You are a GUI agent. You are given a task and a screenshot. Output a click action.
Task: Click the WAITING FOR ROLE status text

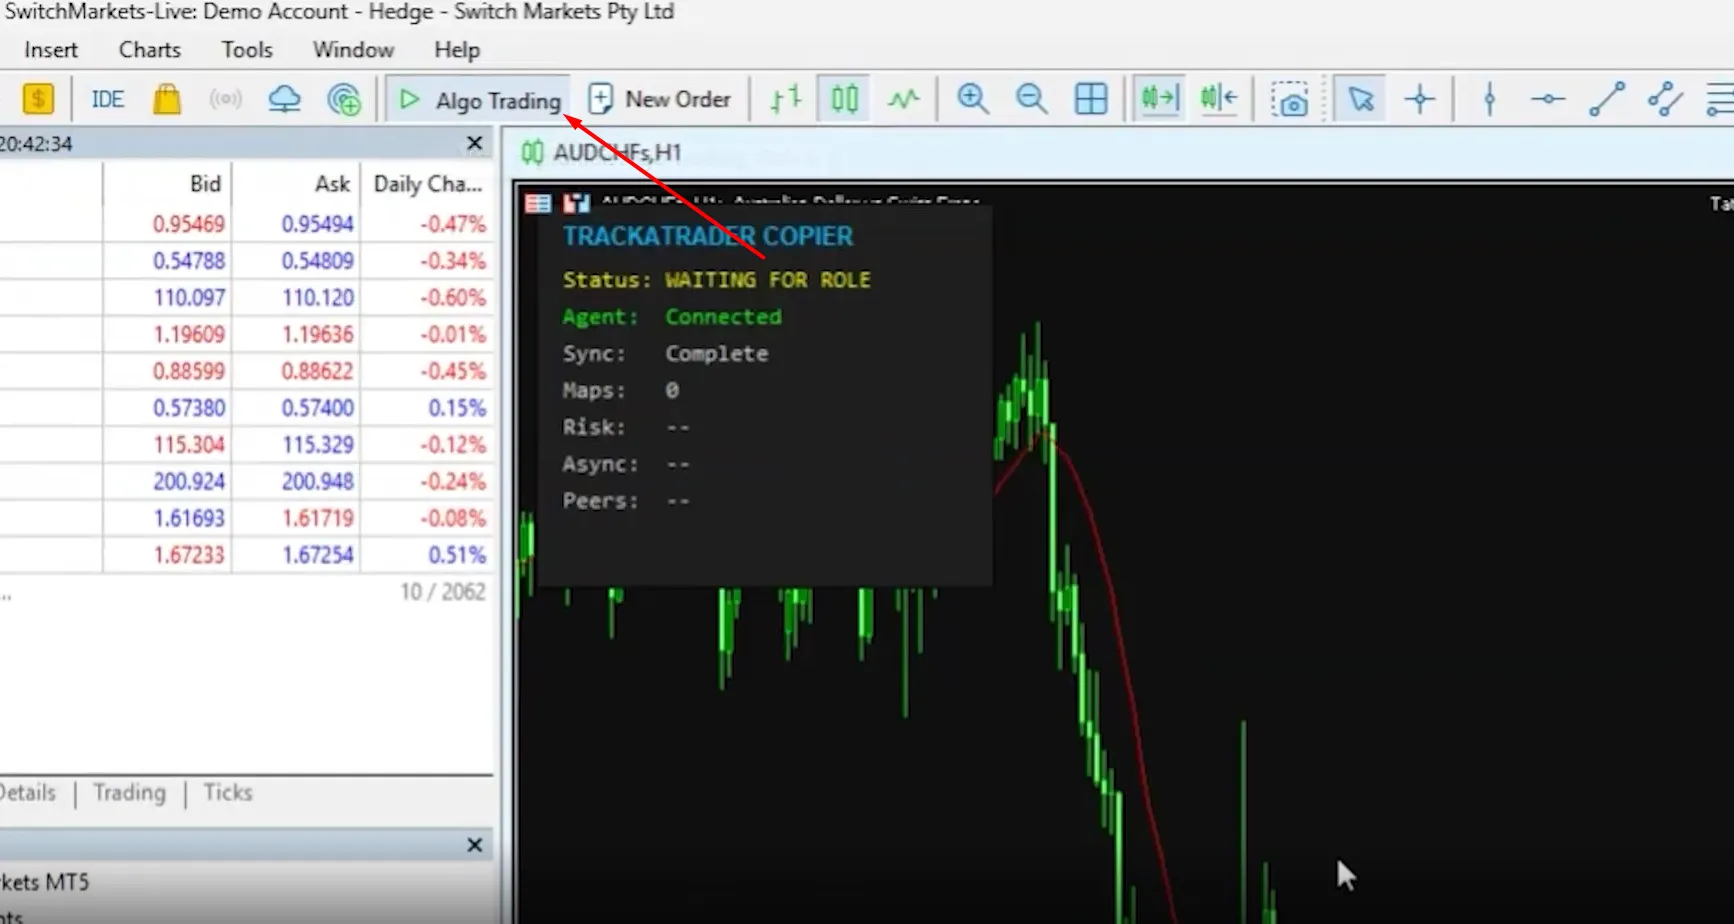pyautogui.click(x=768, y=280)
